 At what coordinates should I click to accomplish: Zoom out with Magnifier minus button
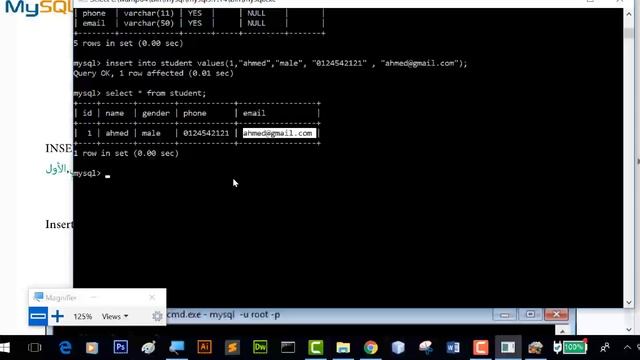point(38,316)
